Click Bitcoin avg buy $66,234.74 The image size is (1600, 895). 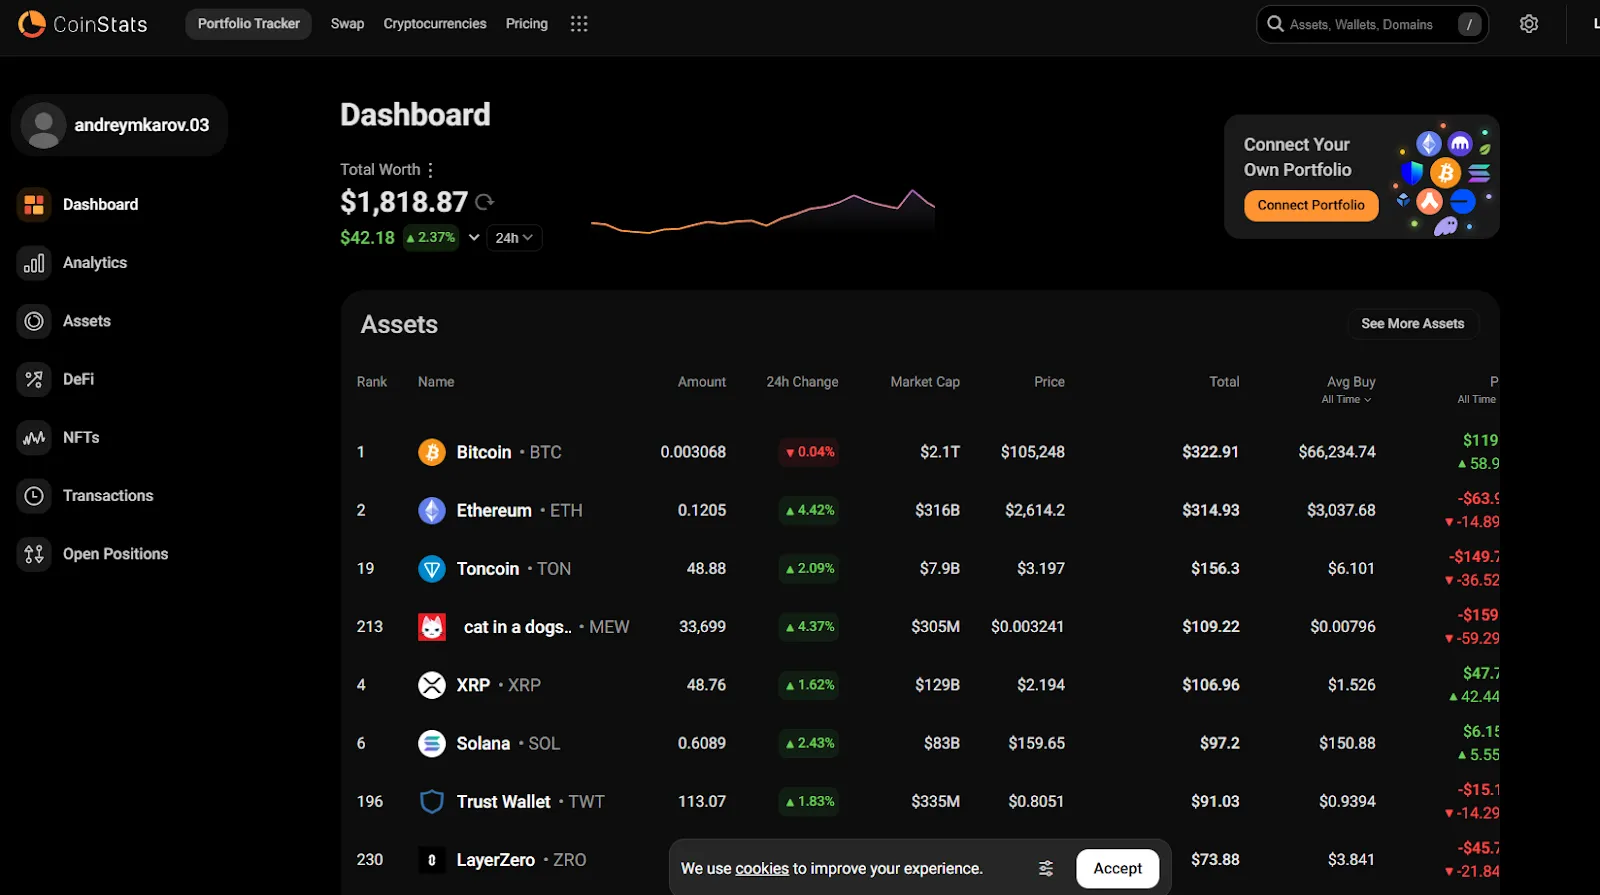1337,452
